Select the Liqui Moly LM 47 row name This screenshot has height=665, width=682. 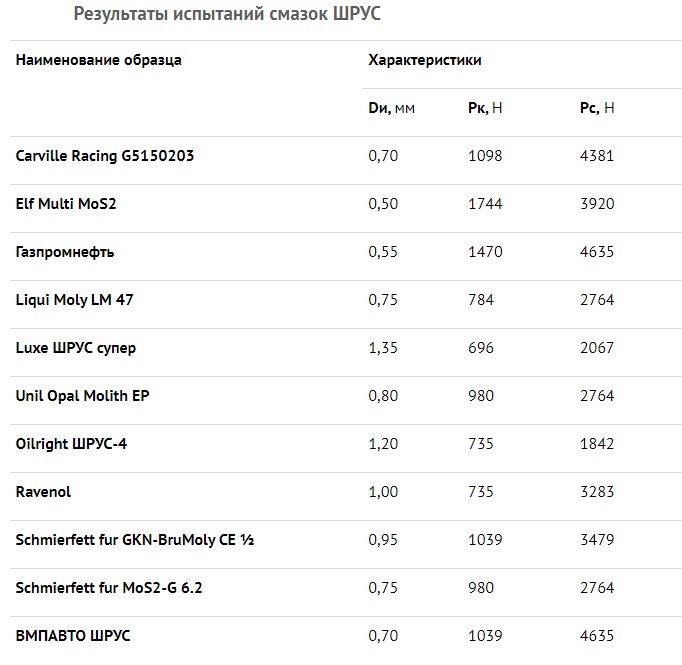pos(74,300)
